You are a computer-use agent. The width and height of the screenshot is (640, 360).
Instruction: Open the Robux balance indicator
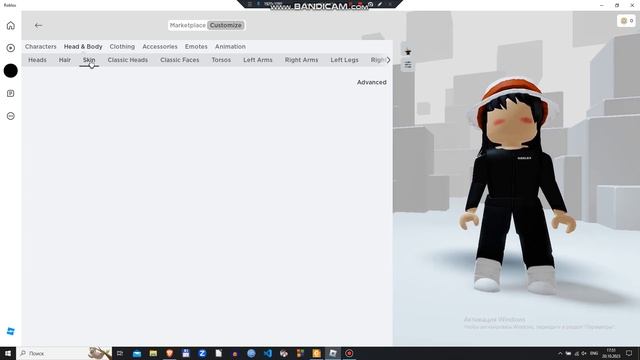pyautogui.click(x=627, y=20)
